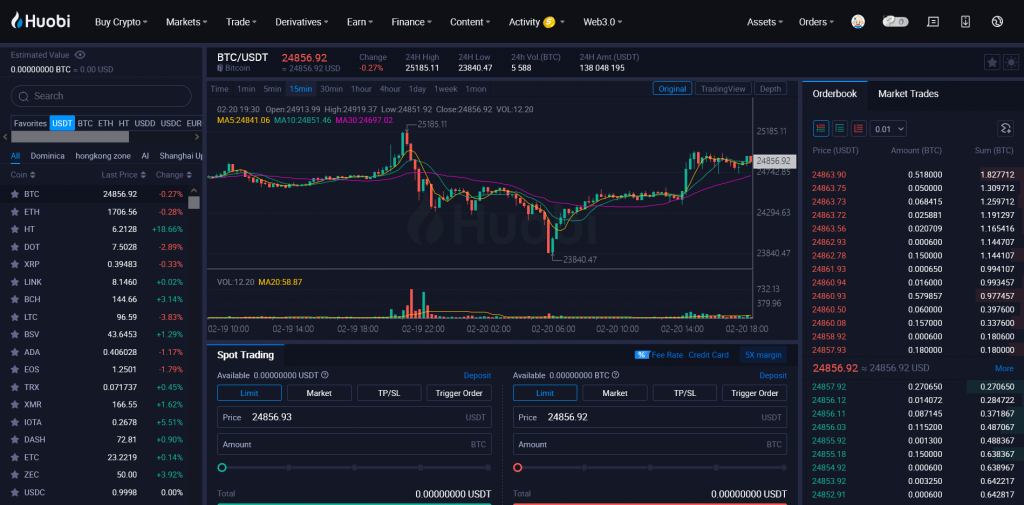Click info icon beside available USDT
Image resolution: width=1024 pixels, height=505 pixels.
(325, 376)
